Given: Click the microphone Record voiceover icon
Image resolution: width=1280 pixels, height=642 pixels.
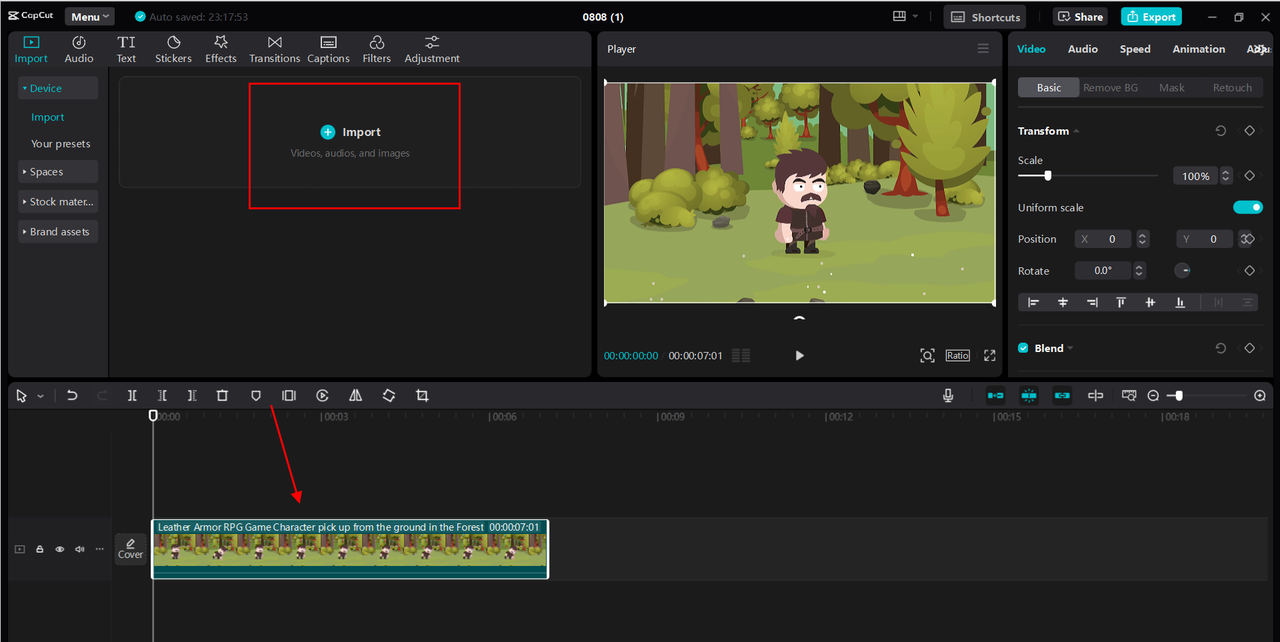Looking at the screenshot, I should click(948, 396).
